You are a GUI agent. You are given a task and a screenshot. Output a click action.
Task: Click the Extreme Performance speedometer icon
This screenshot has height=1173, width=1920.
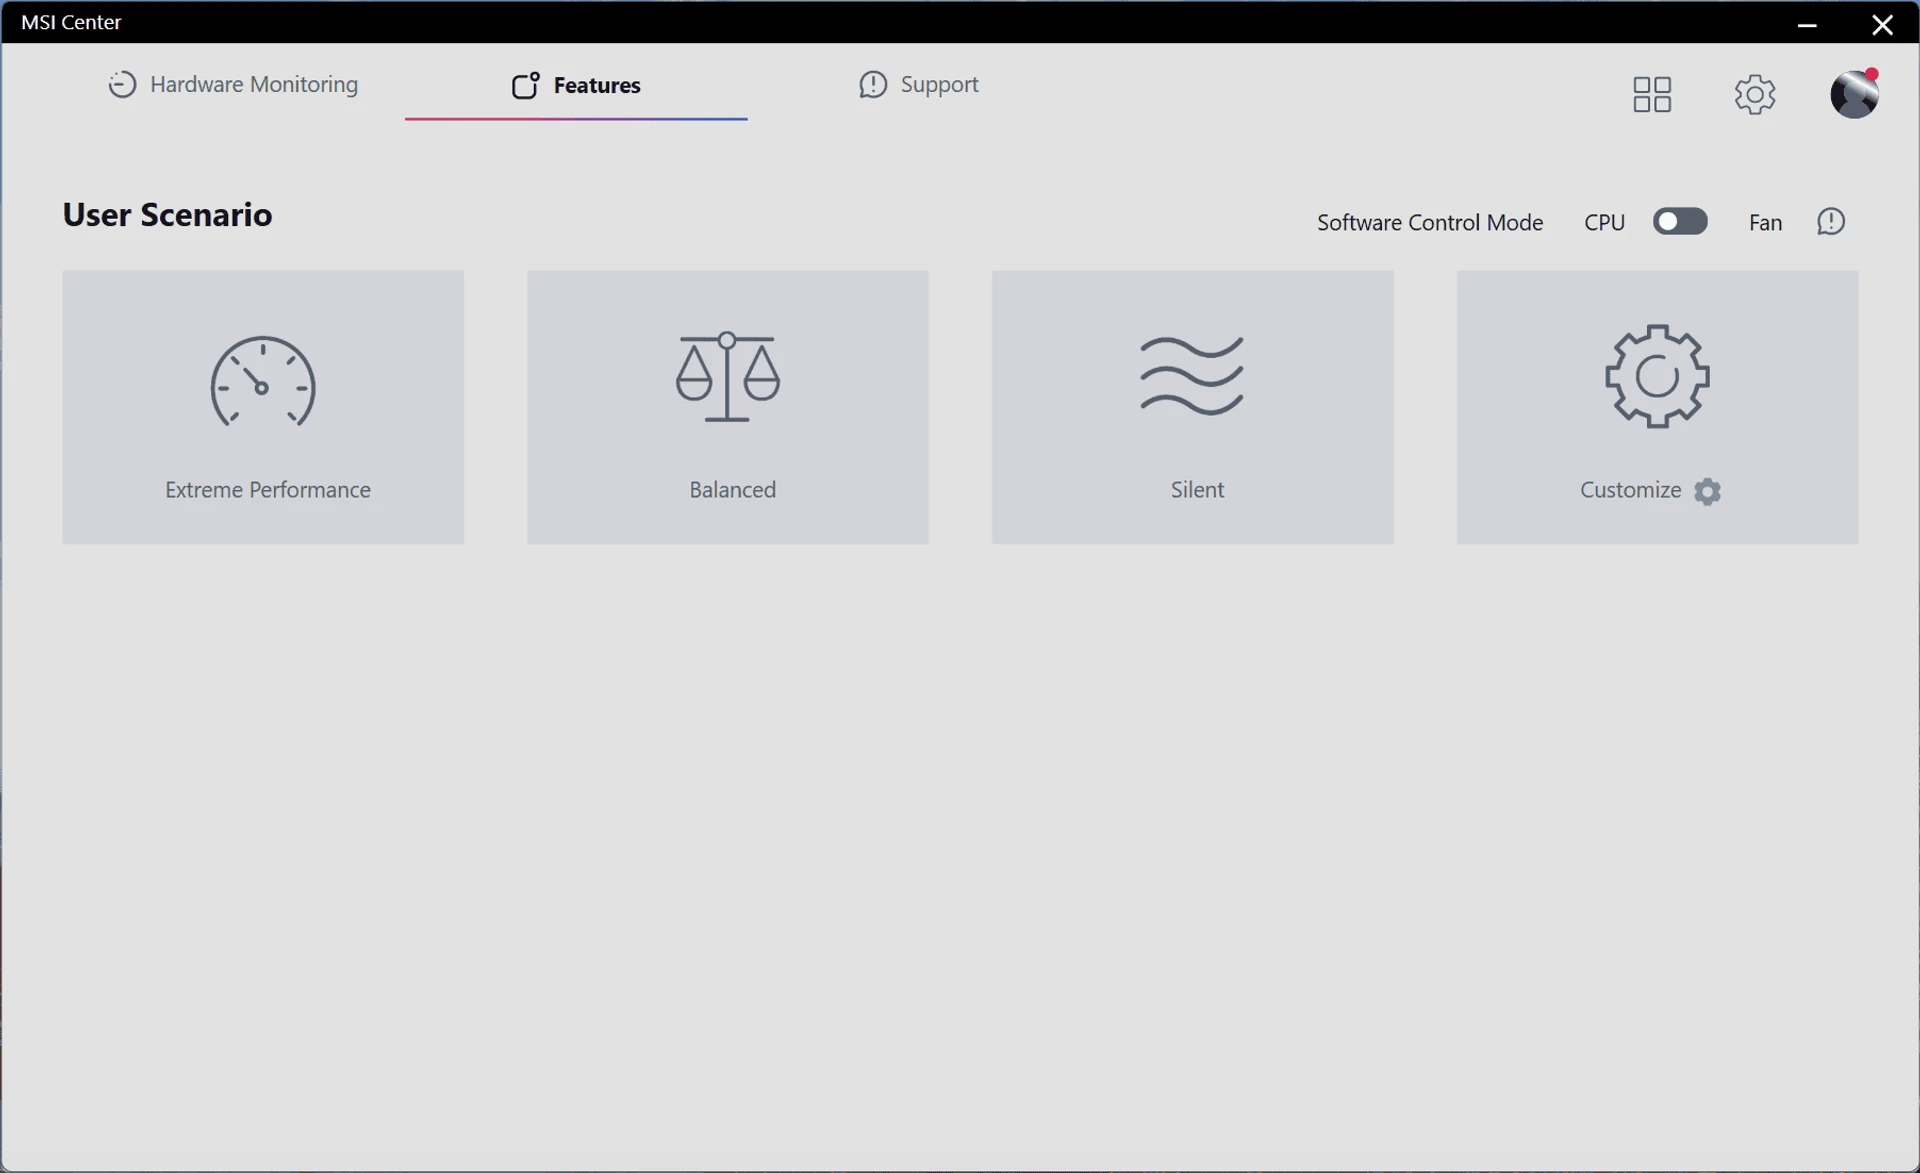point(263,382)
